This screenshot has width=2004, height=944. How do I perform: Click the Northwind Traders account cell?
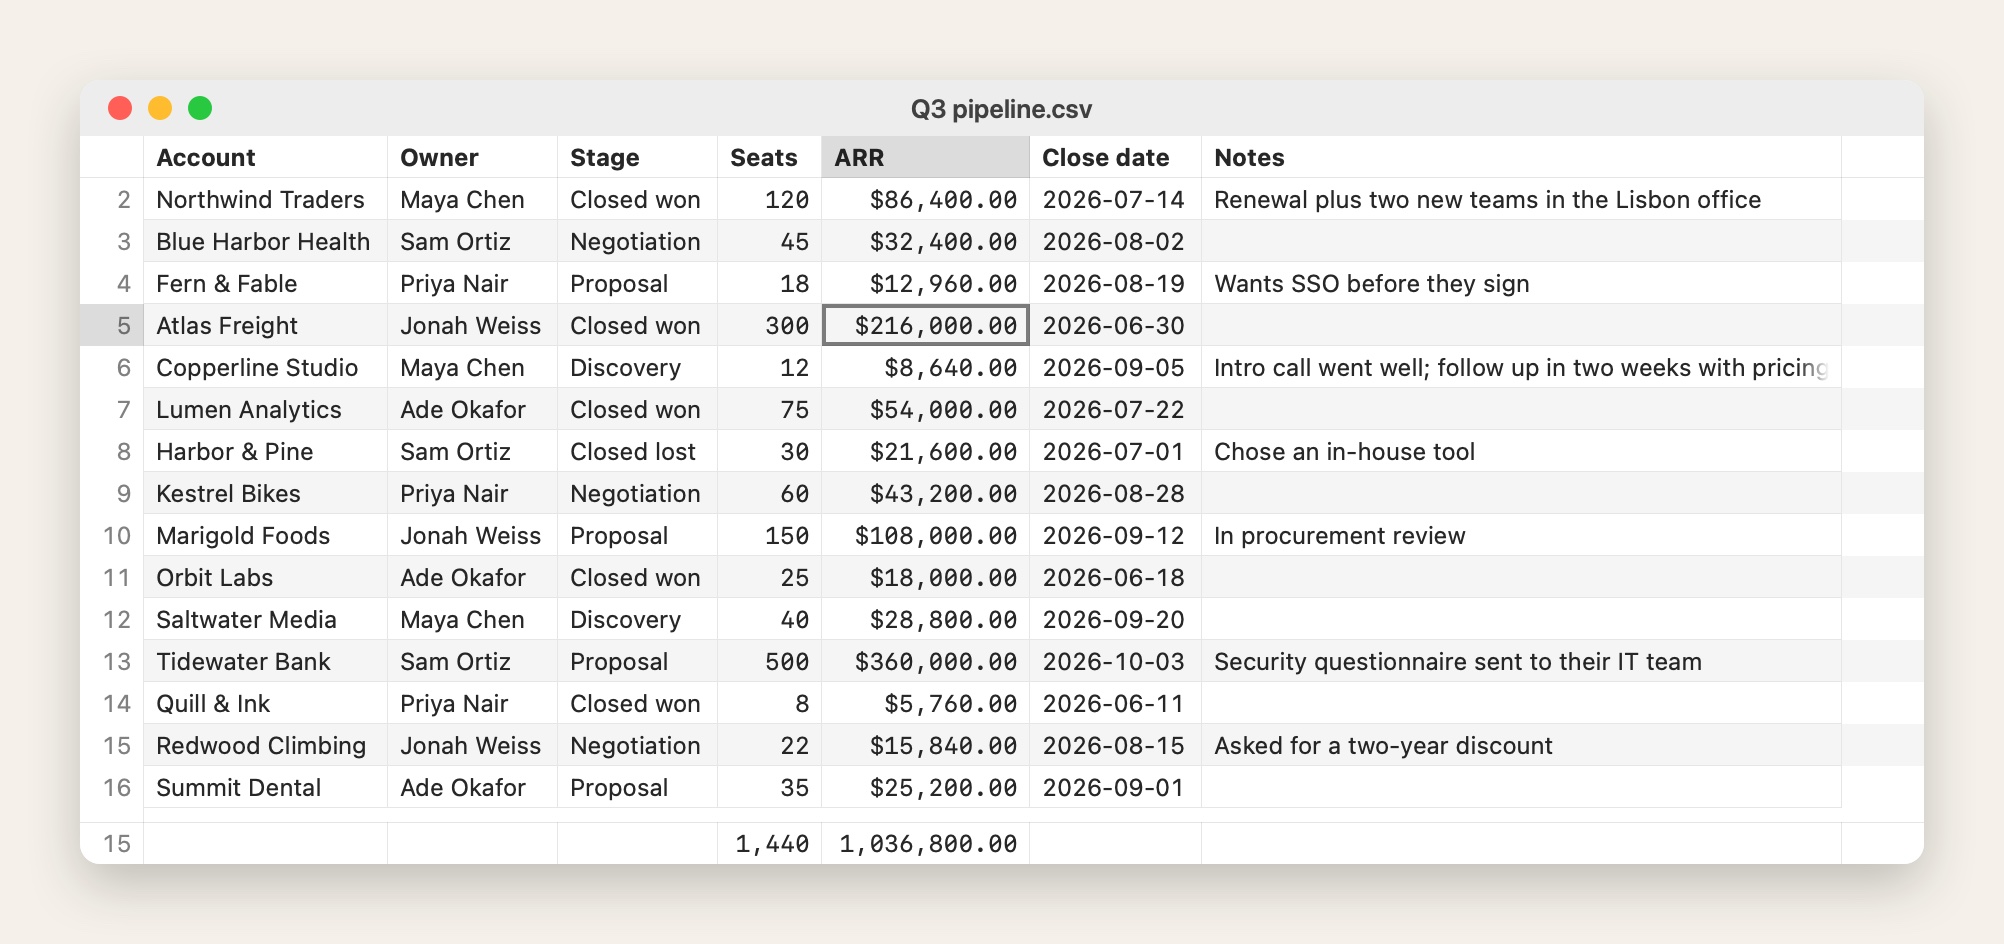pyautogui.click(x=265, y=199)
